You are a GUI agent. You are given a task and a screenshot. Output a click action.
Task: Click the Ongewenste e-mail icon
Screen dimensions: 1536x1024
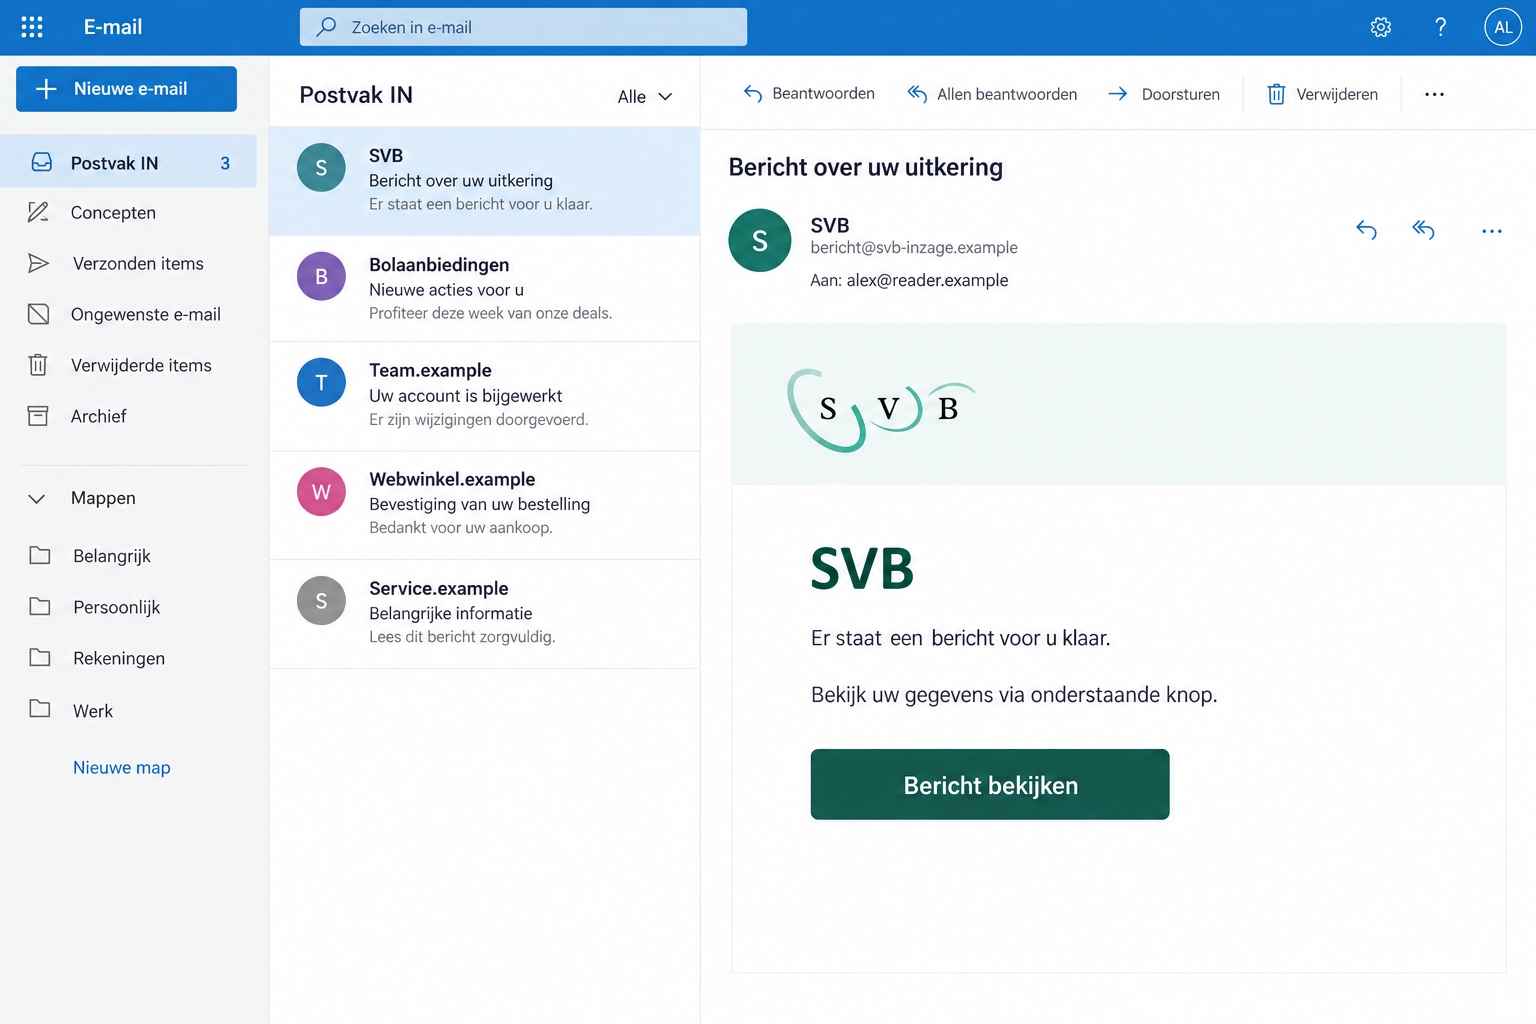click(38, 314)
